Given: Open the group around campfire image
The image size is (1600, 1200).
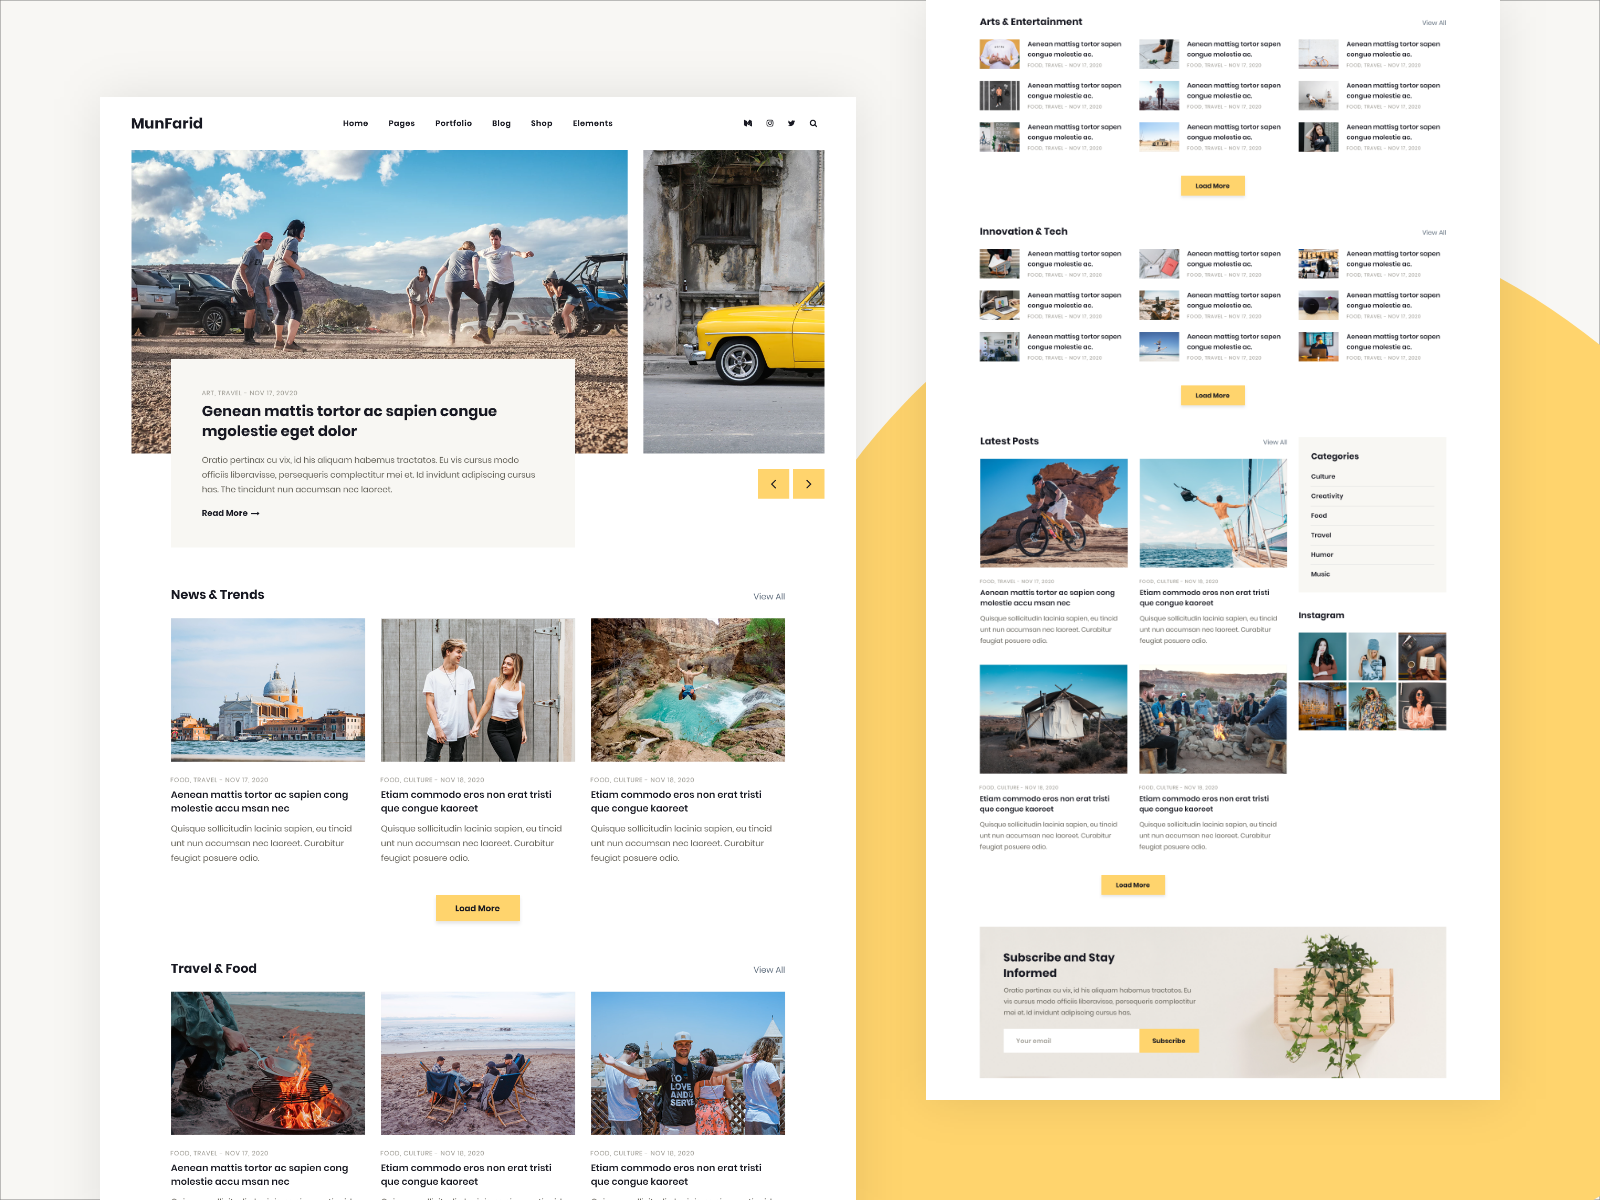Looking at the screenshot, I should coord(1213,719).
